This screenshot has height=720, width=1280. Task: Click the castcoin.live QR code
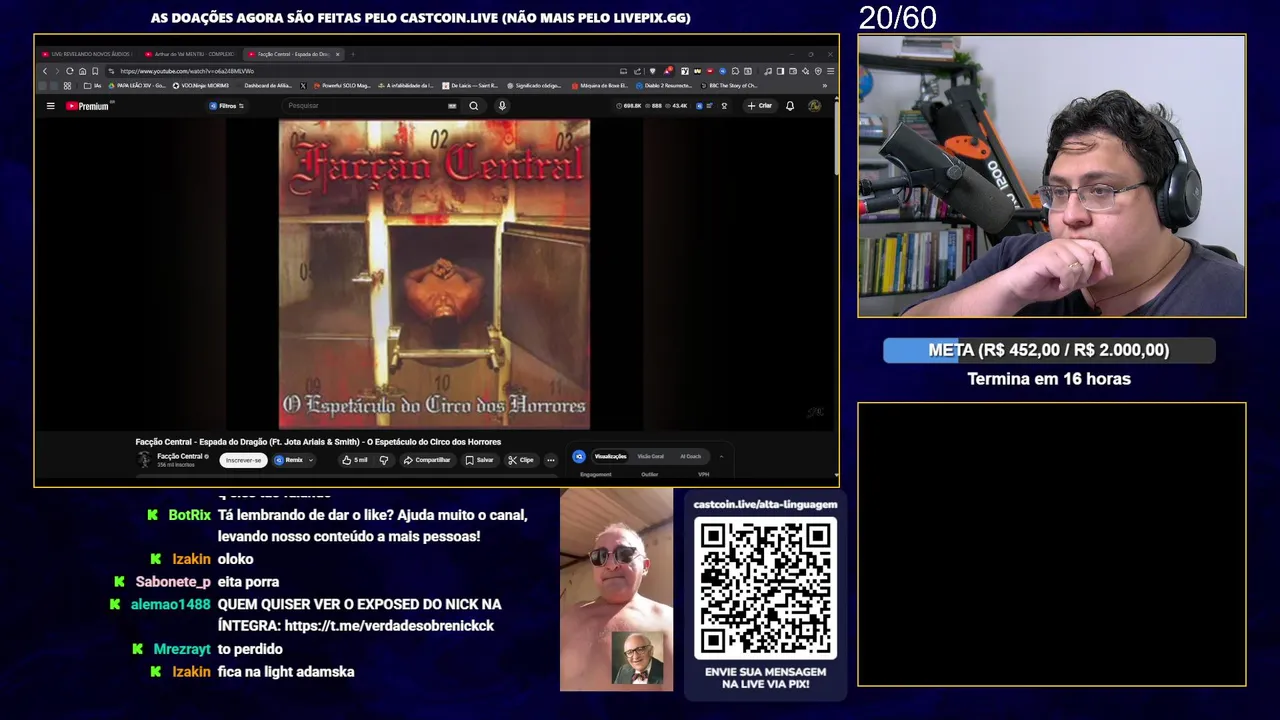tap(765, 589)
